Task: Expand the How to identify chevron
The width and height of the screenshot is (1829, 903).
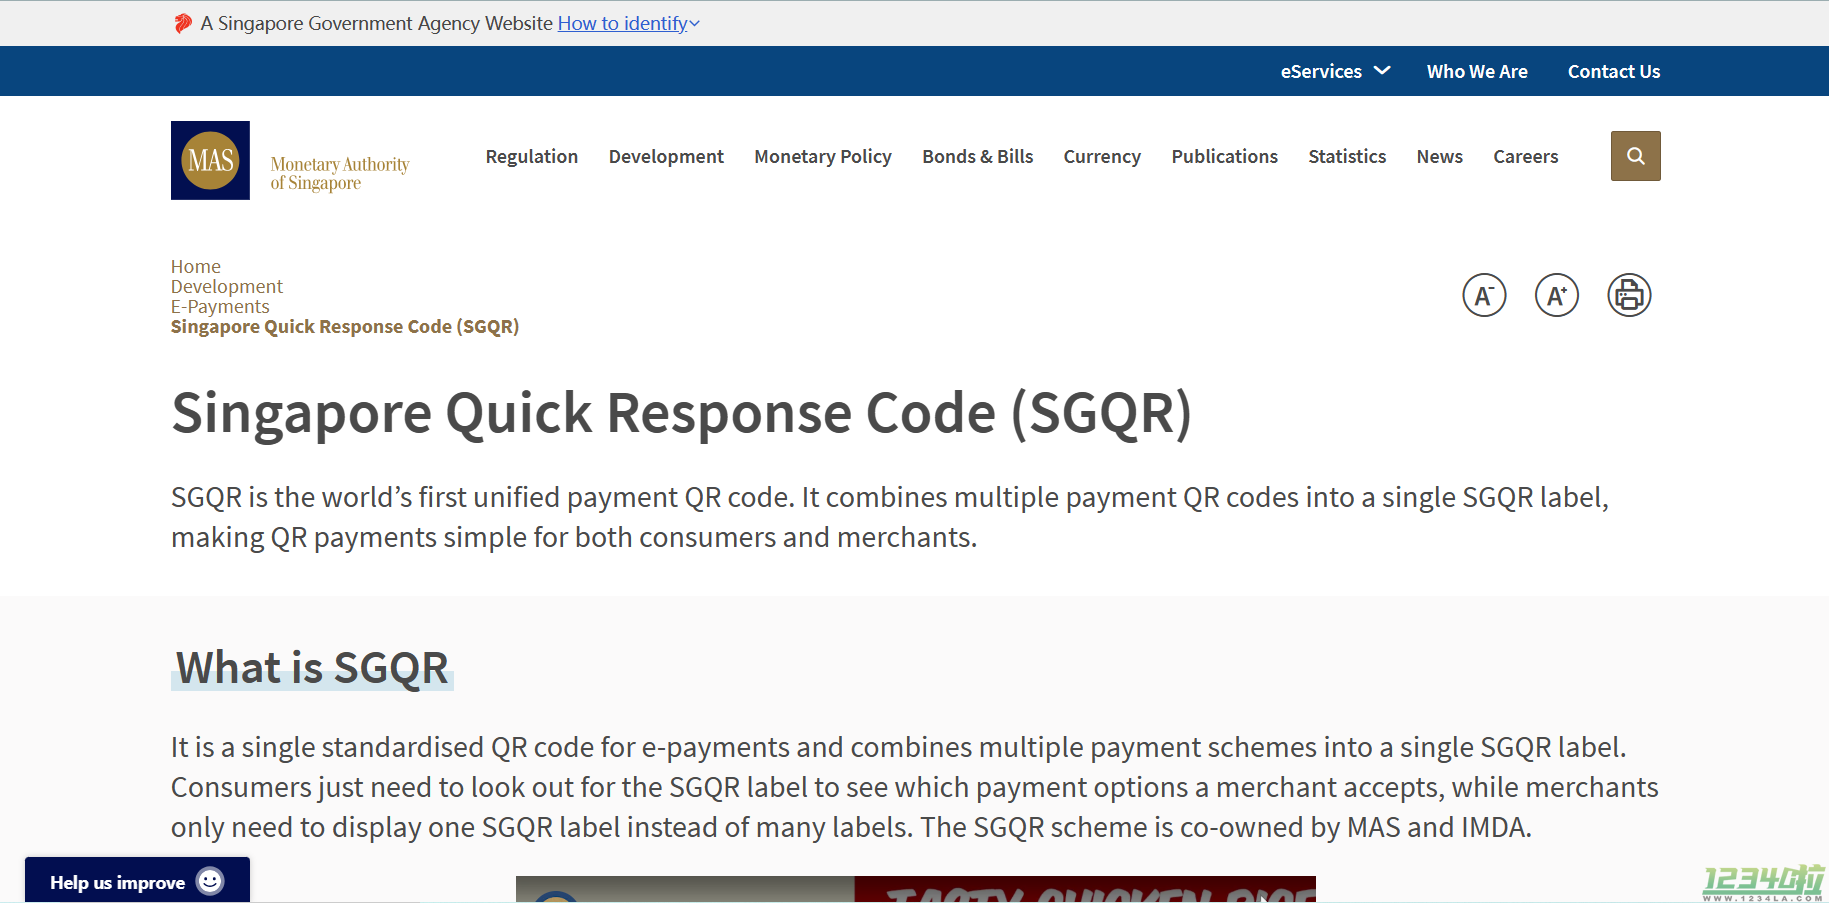Action: (695, 24)
